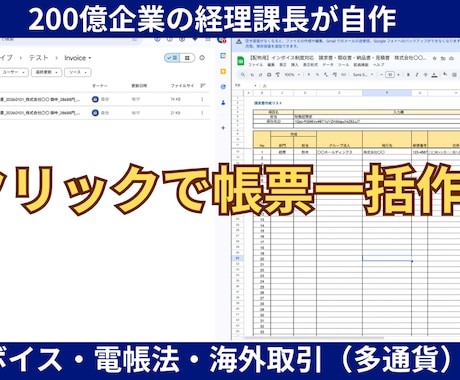The width and height of the screenshot is (460, 380).
Task: Open the name box dropdown arrow
Action: click(255, 86)
